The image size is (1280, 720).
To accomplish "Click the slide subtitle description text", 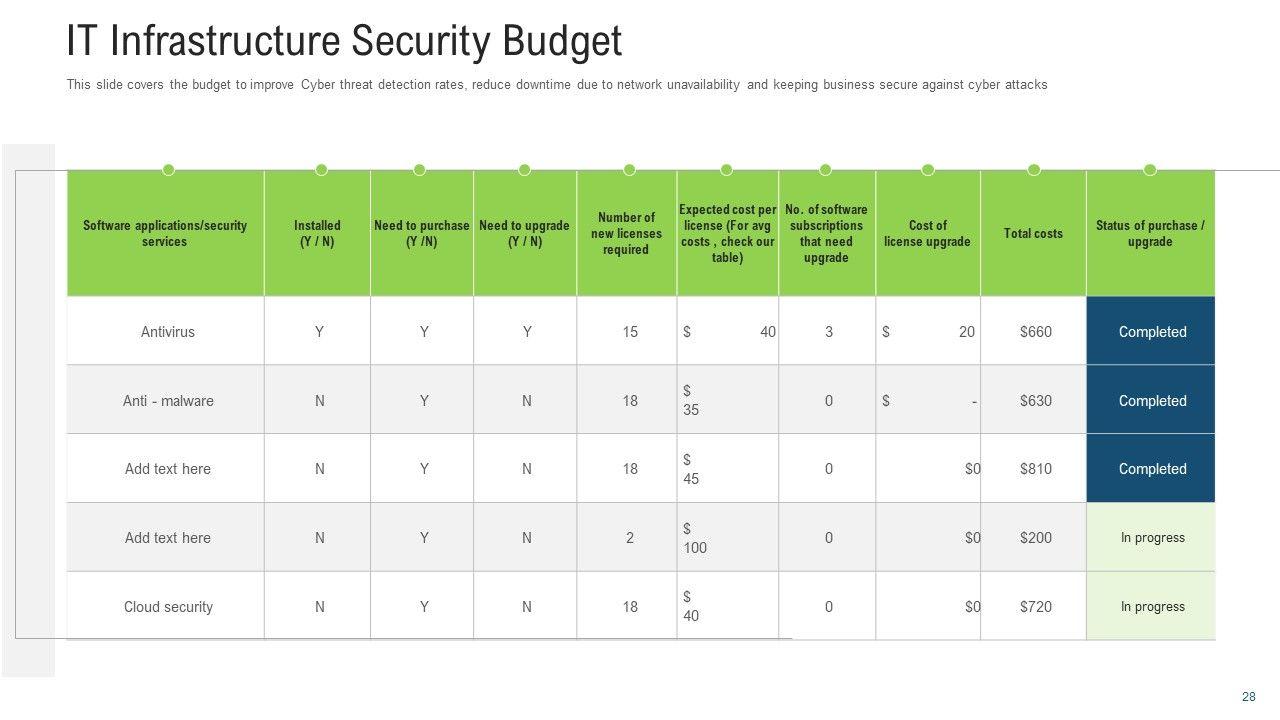I will tap(556, 85).
